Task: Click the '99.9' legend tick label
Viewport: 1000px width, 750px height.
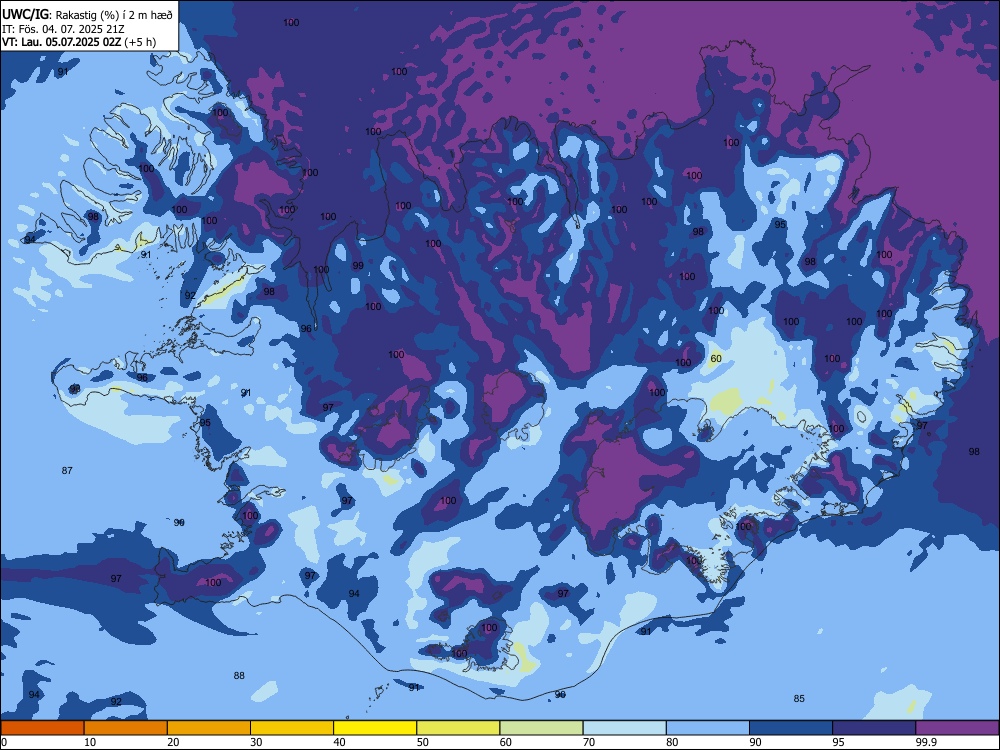Action: [925, 742]
